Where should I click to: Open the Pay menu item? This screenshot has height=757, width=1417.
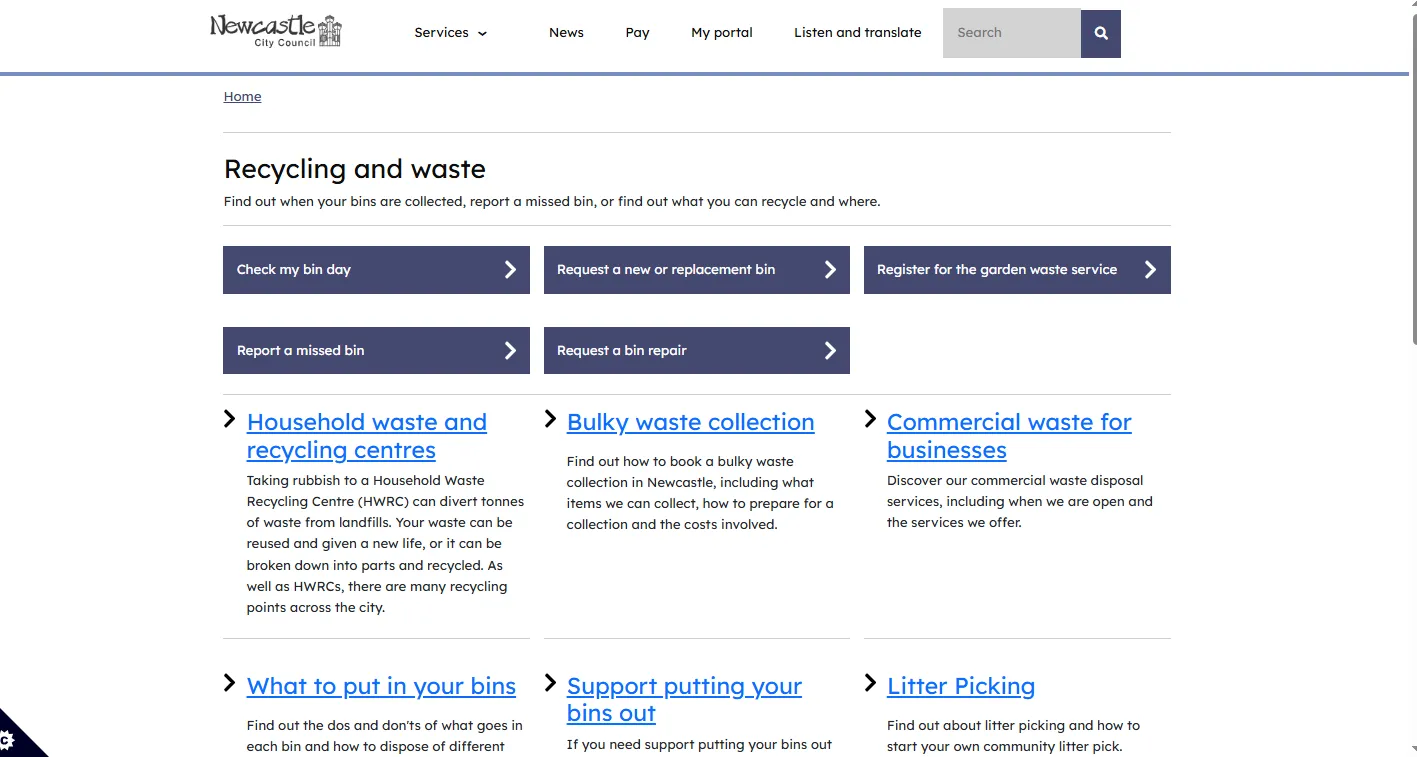637,33
